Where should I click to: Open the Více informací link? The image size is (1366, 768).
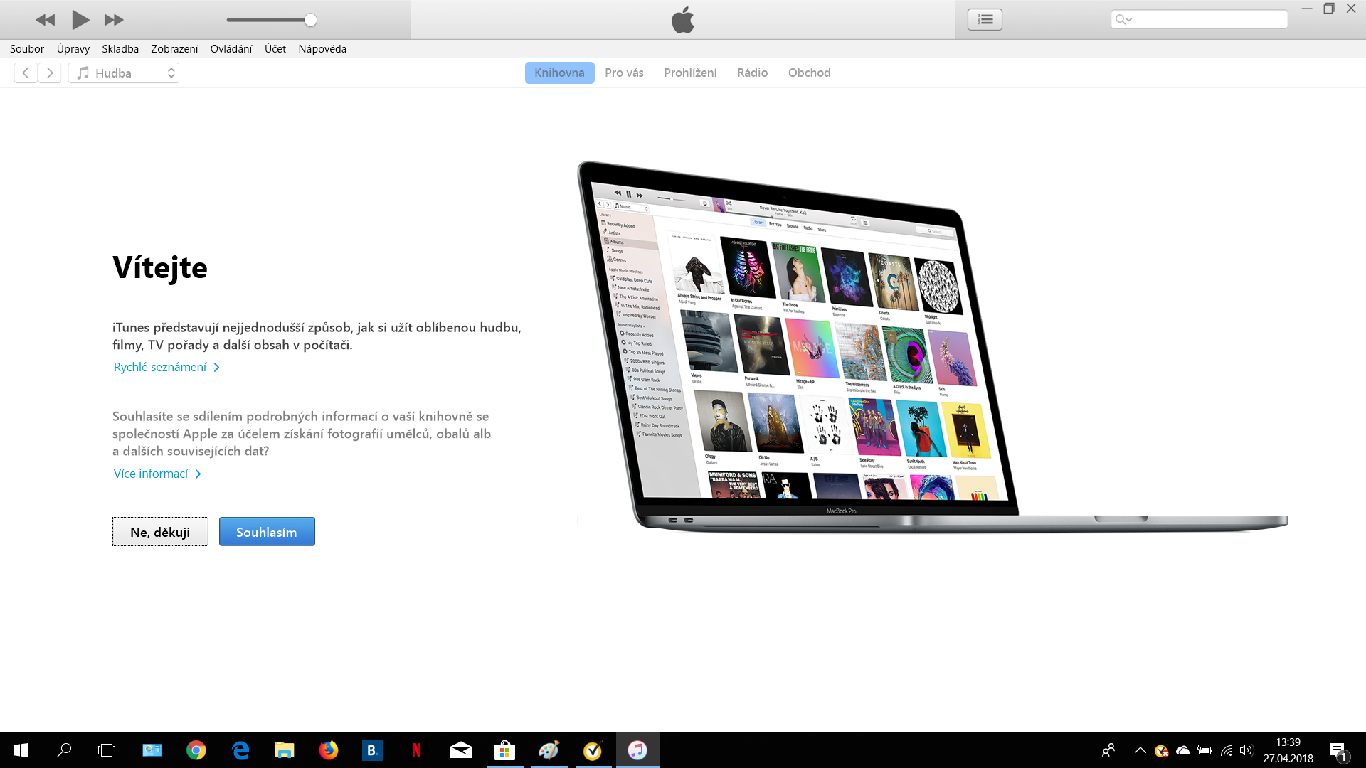[x=157, y=474]
